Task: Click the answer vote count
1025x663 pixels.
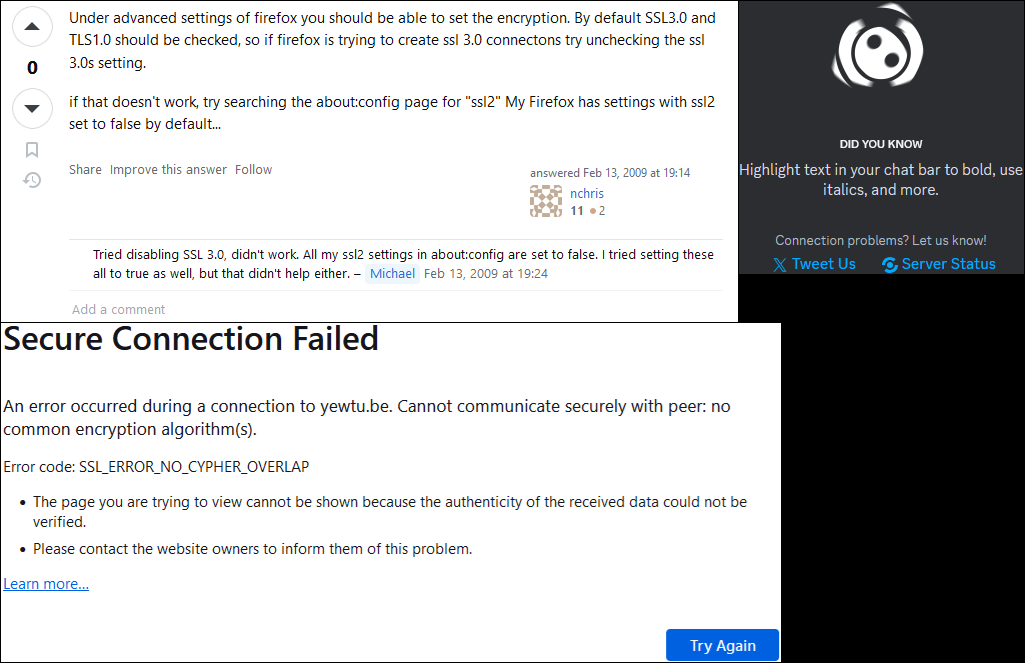Action: (x=32, y=68)
